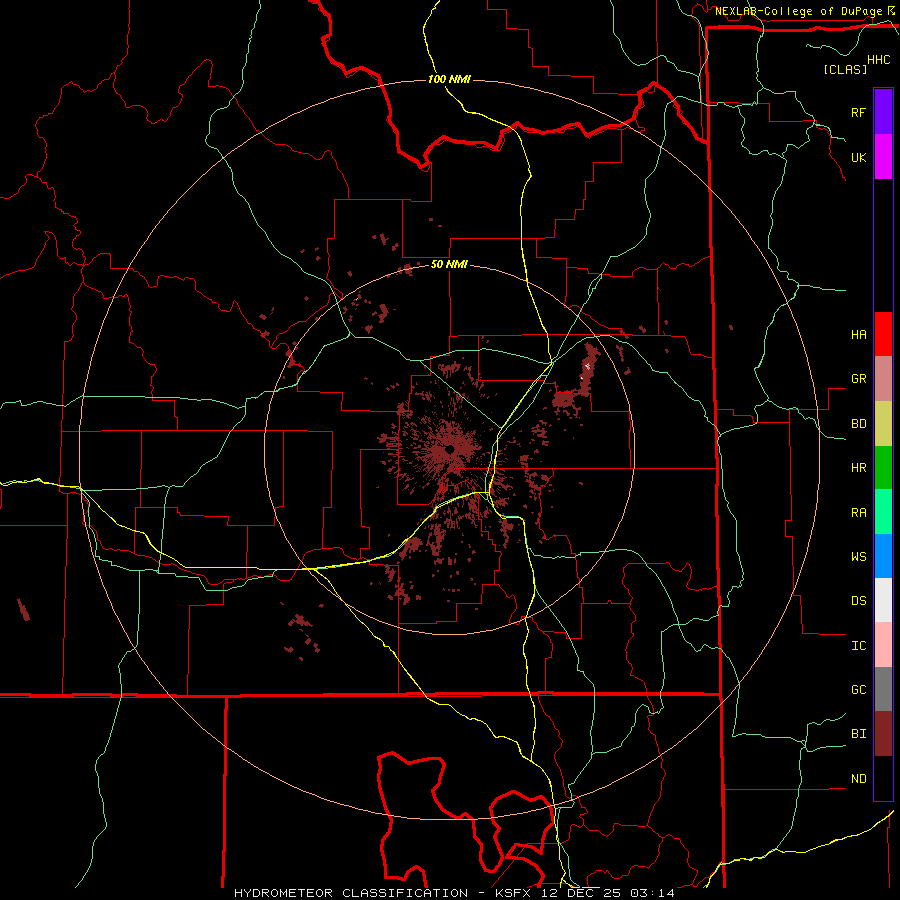Click the UK legend label
Viewport: 900px width, 900px height.
tap(858, 157)
